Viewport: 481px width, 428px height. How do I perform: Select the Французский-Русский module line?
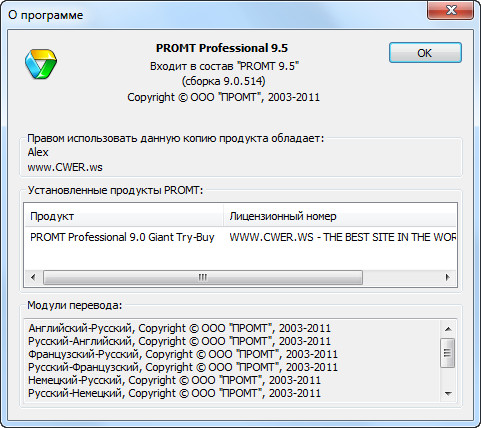(x=183, y=354)
